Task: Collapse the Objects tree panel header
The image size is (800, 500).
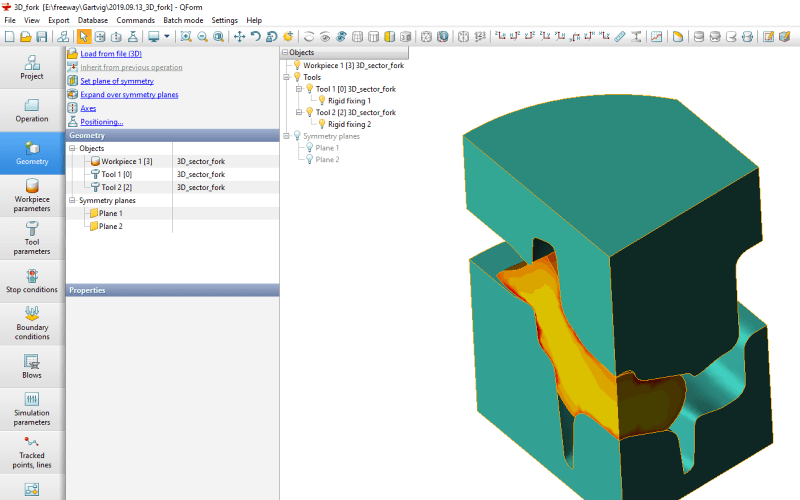Action: tap(285, 53)
